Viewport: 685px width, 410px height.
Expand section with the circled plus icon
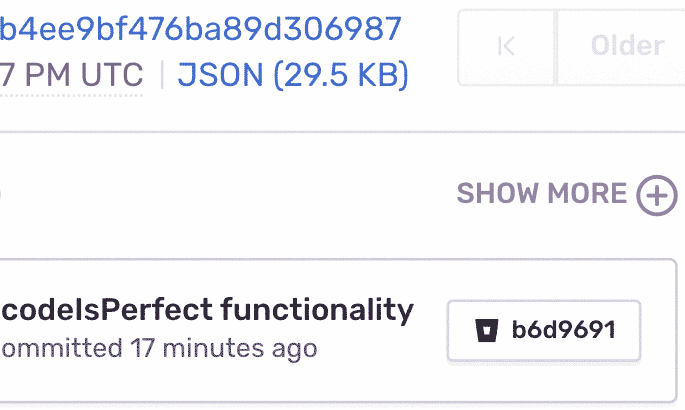657,194
